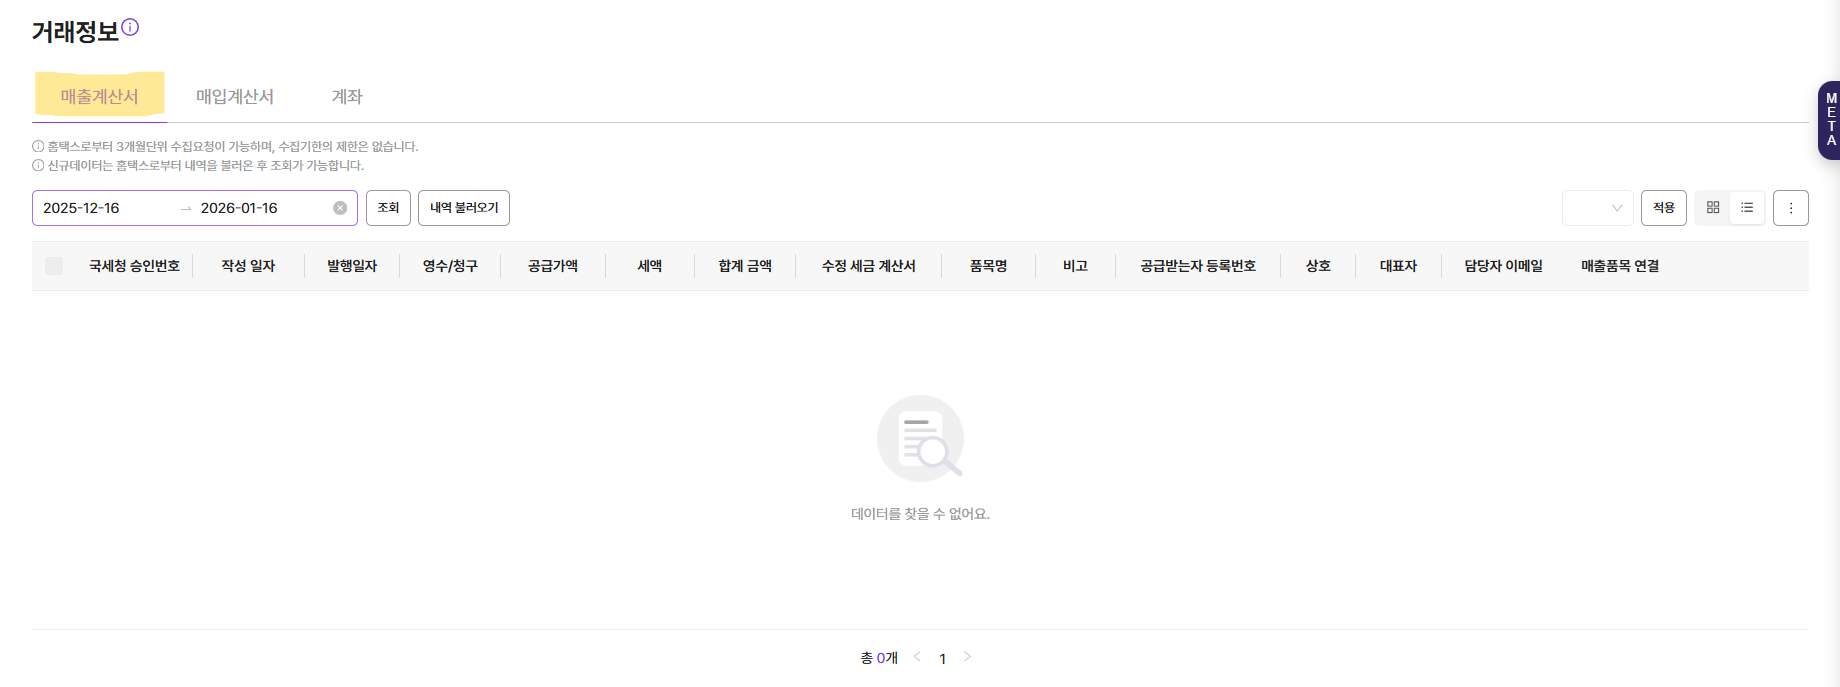Go to previous page arrow
1840x687 pixels.
(917, 657)
